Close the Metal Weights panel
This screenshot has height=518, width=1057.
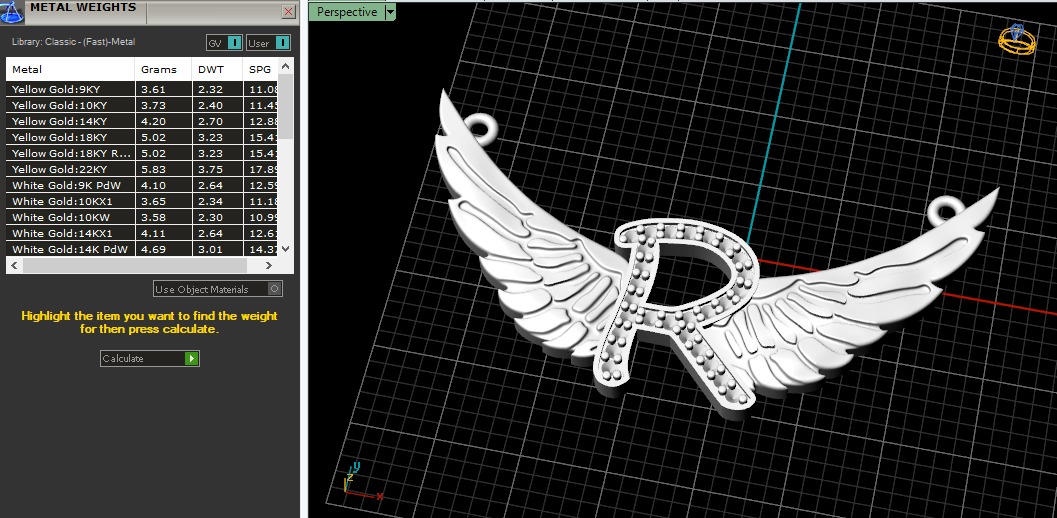[x=289, y=11]
